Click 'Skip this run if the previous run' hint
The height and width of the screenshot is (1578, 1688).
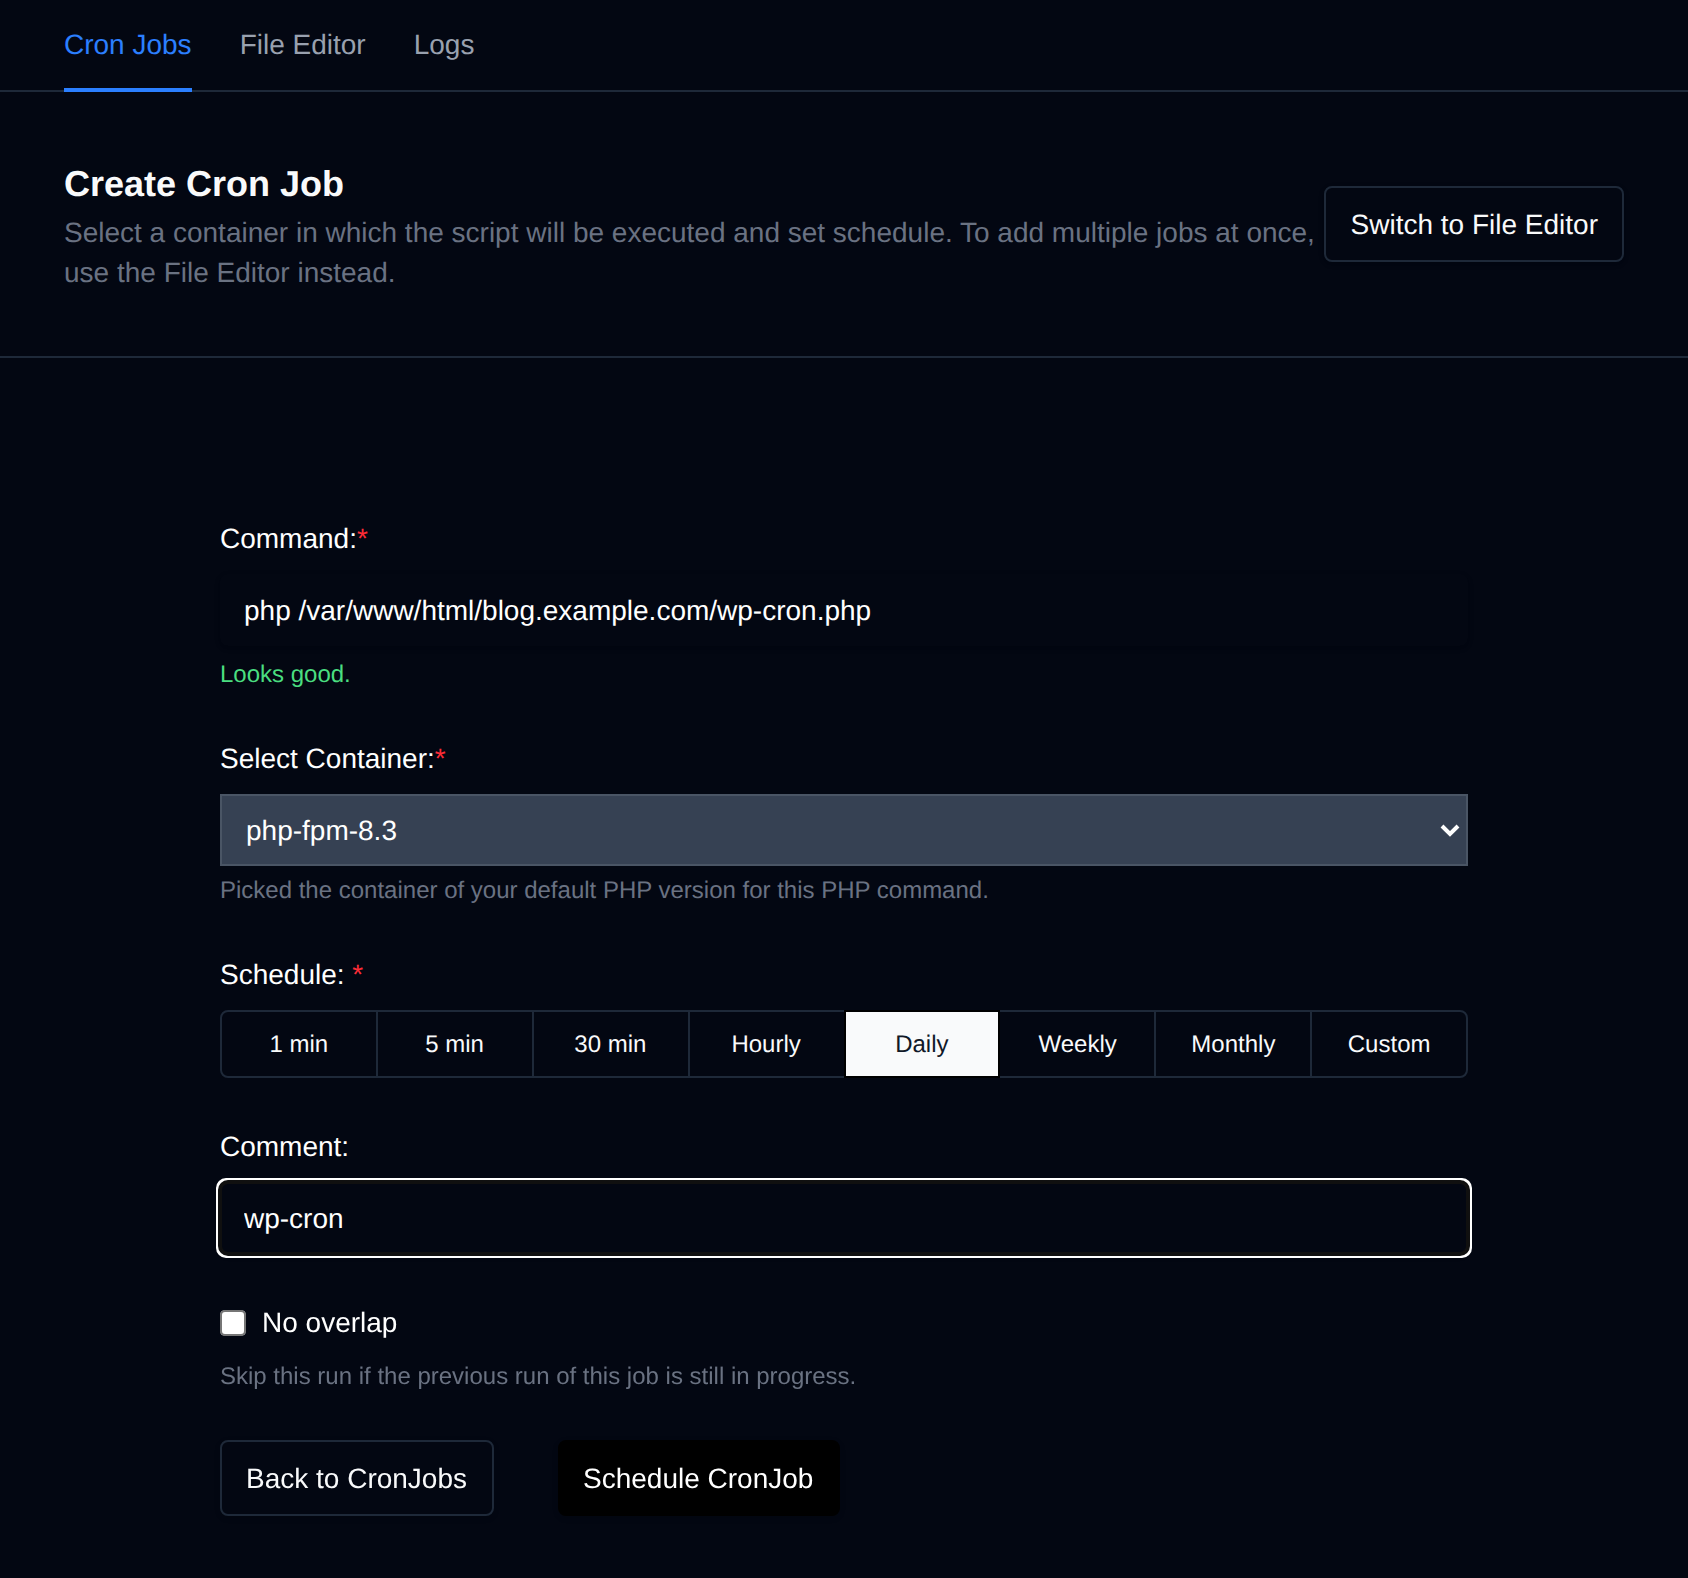coord(538,1376)
